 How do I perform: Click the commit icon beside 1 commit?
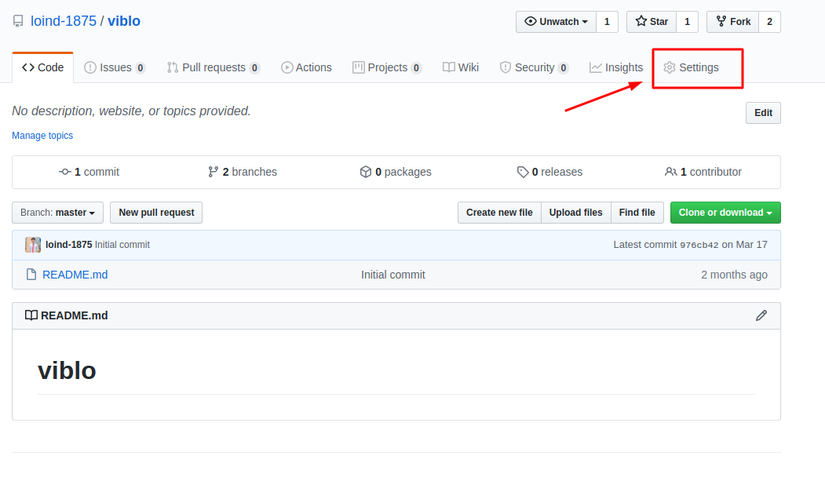coord(65,172)
